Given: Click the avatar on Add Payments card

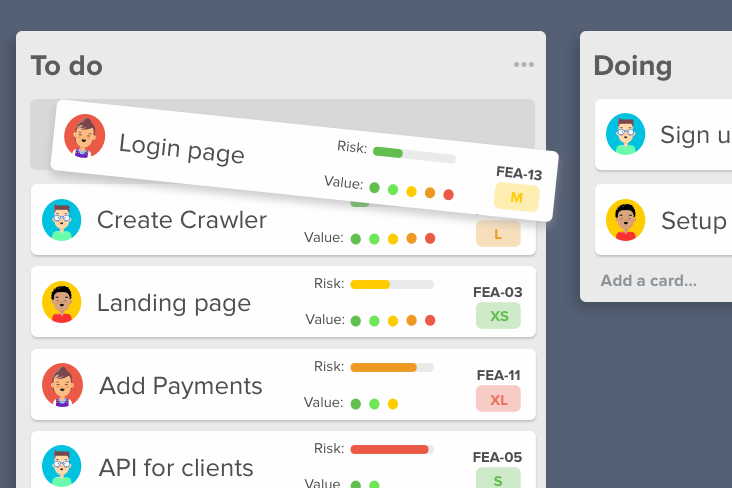Looking at the screenshot, I should coord(62,385).
